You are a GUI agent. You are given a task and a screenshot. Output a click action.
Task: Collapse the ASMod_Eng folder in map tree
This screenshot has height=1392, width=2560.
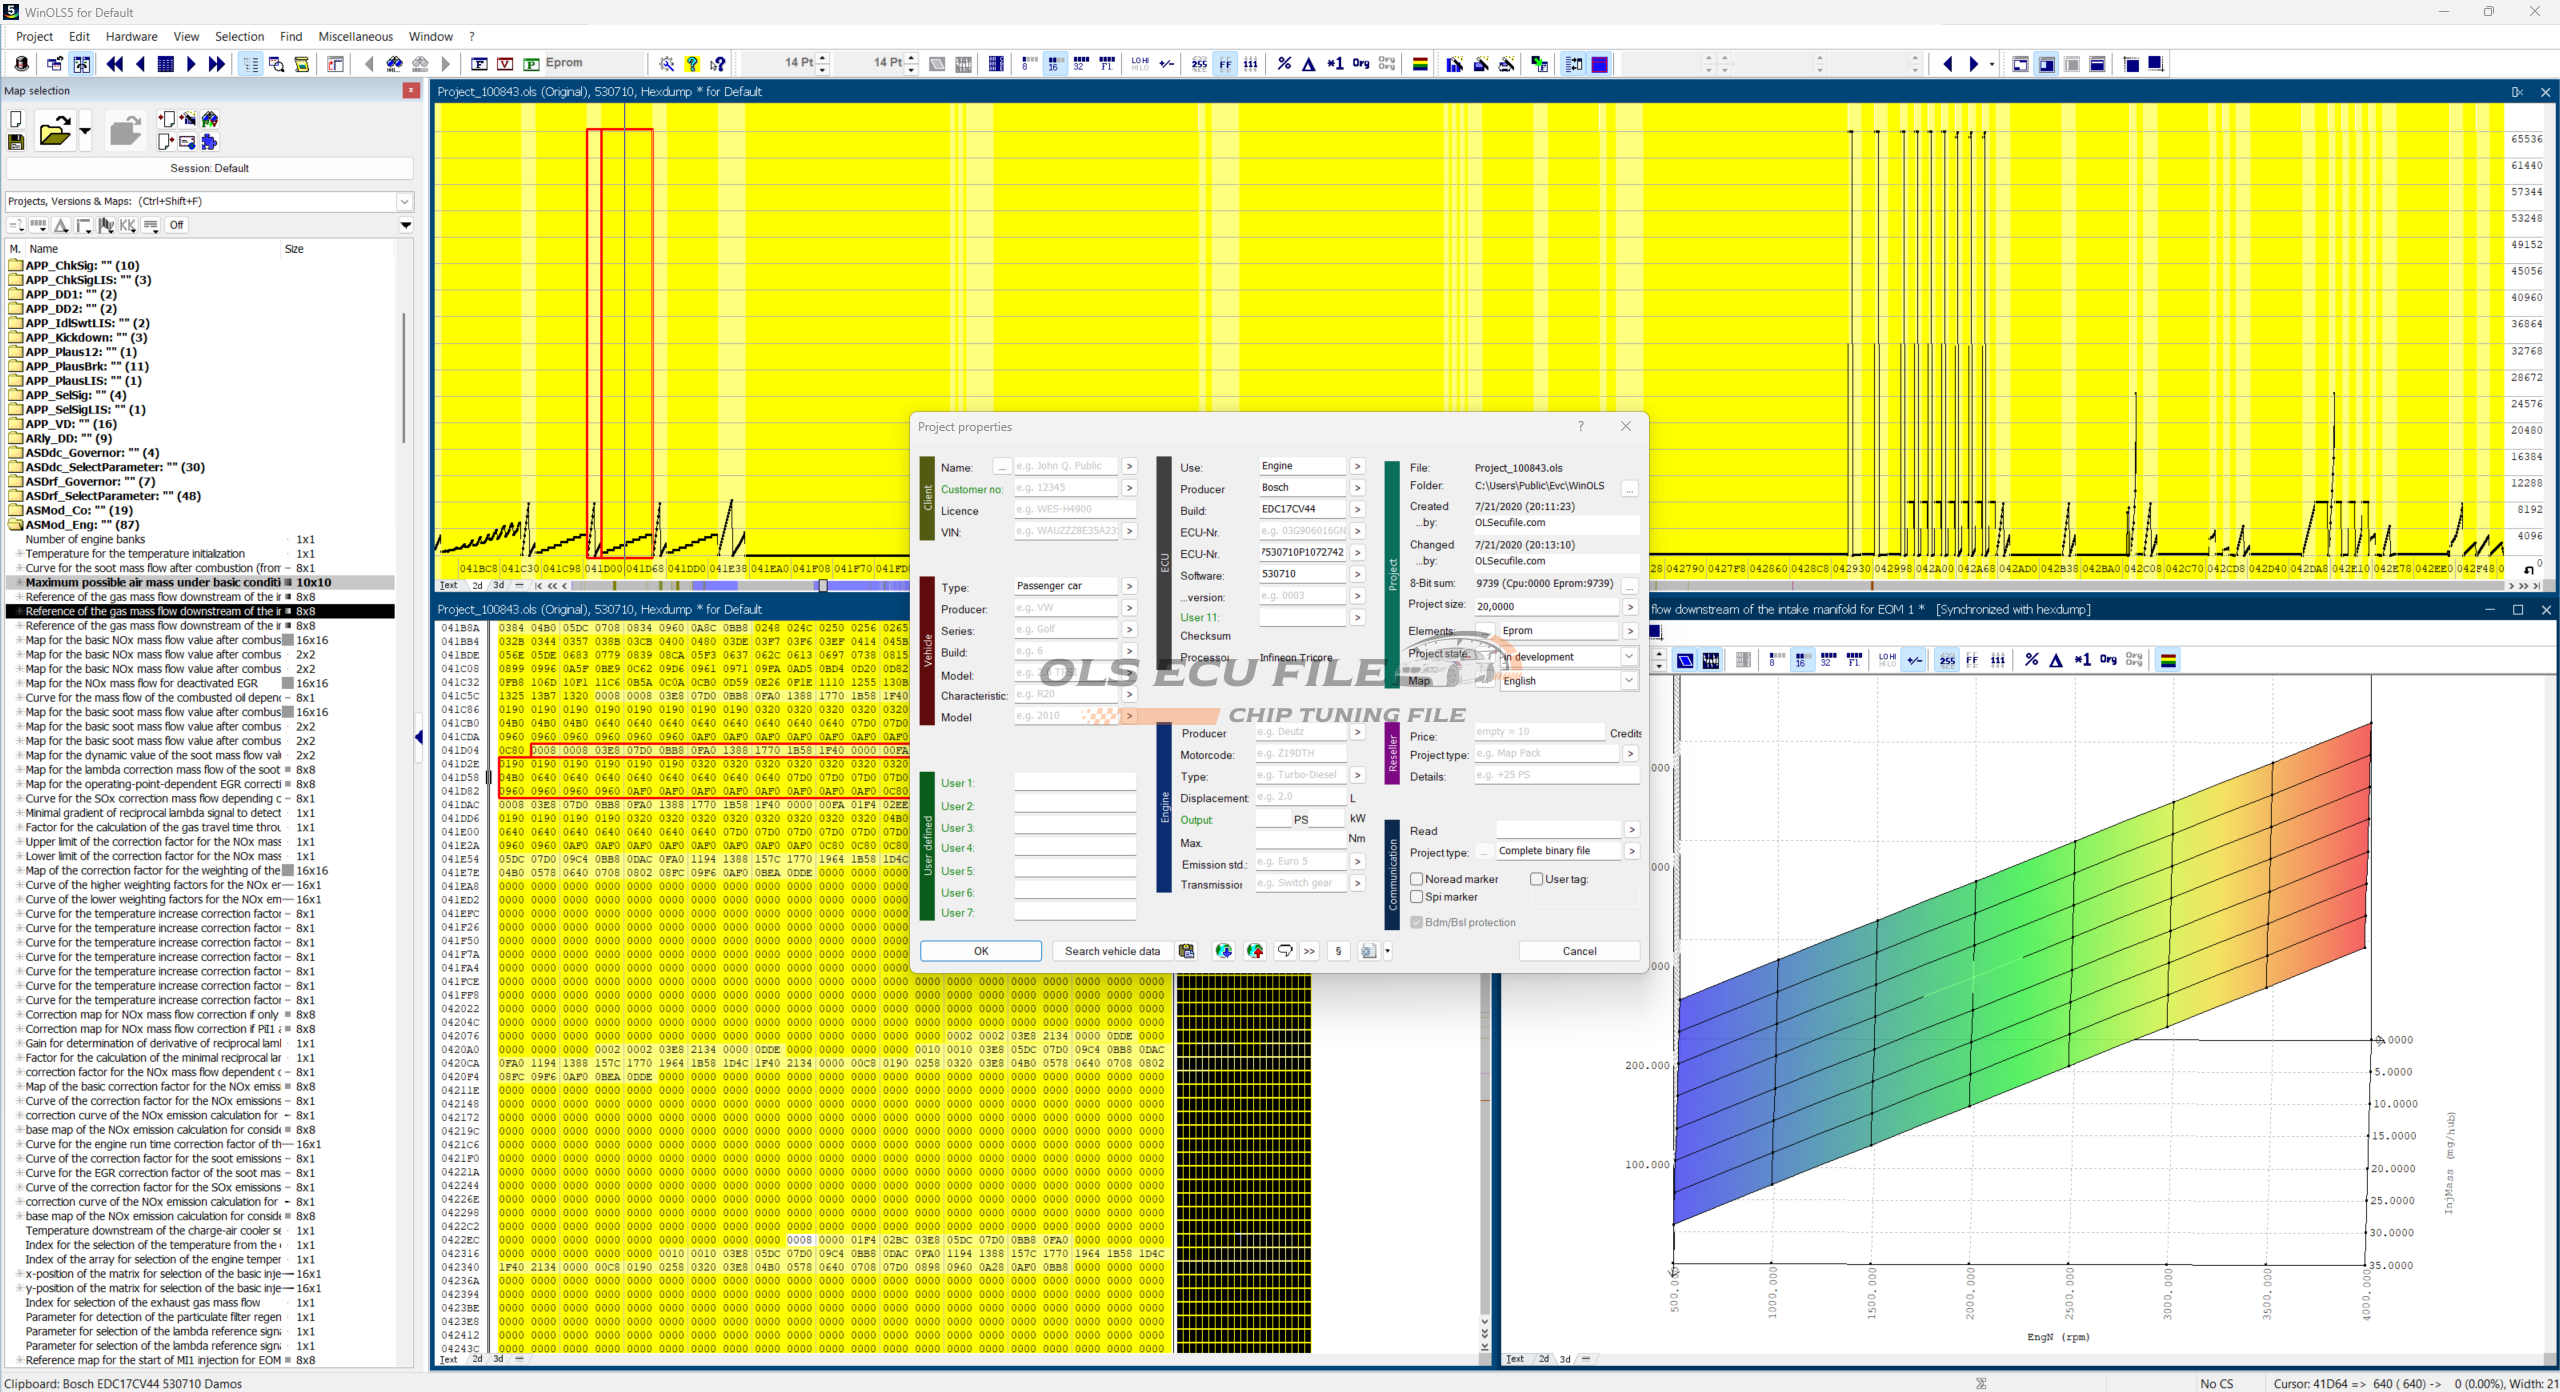[15, 525]
